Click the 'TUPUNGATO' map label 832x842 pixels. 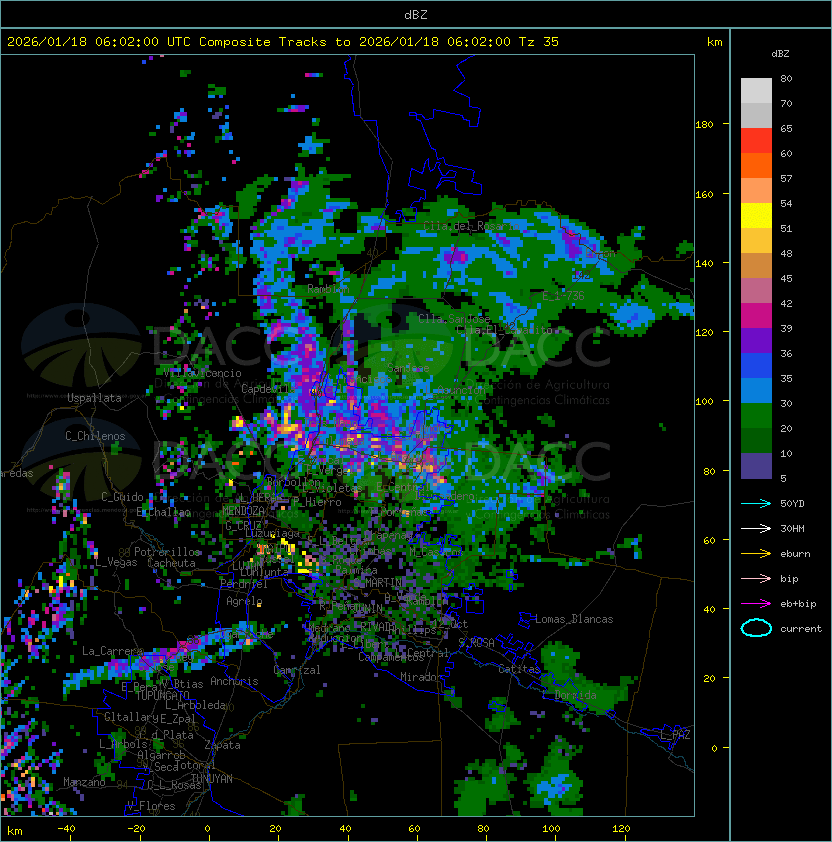pos(162,695)
